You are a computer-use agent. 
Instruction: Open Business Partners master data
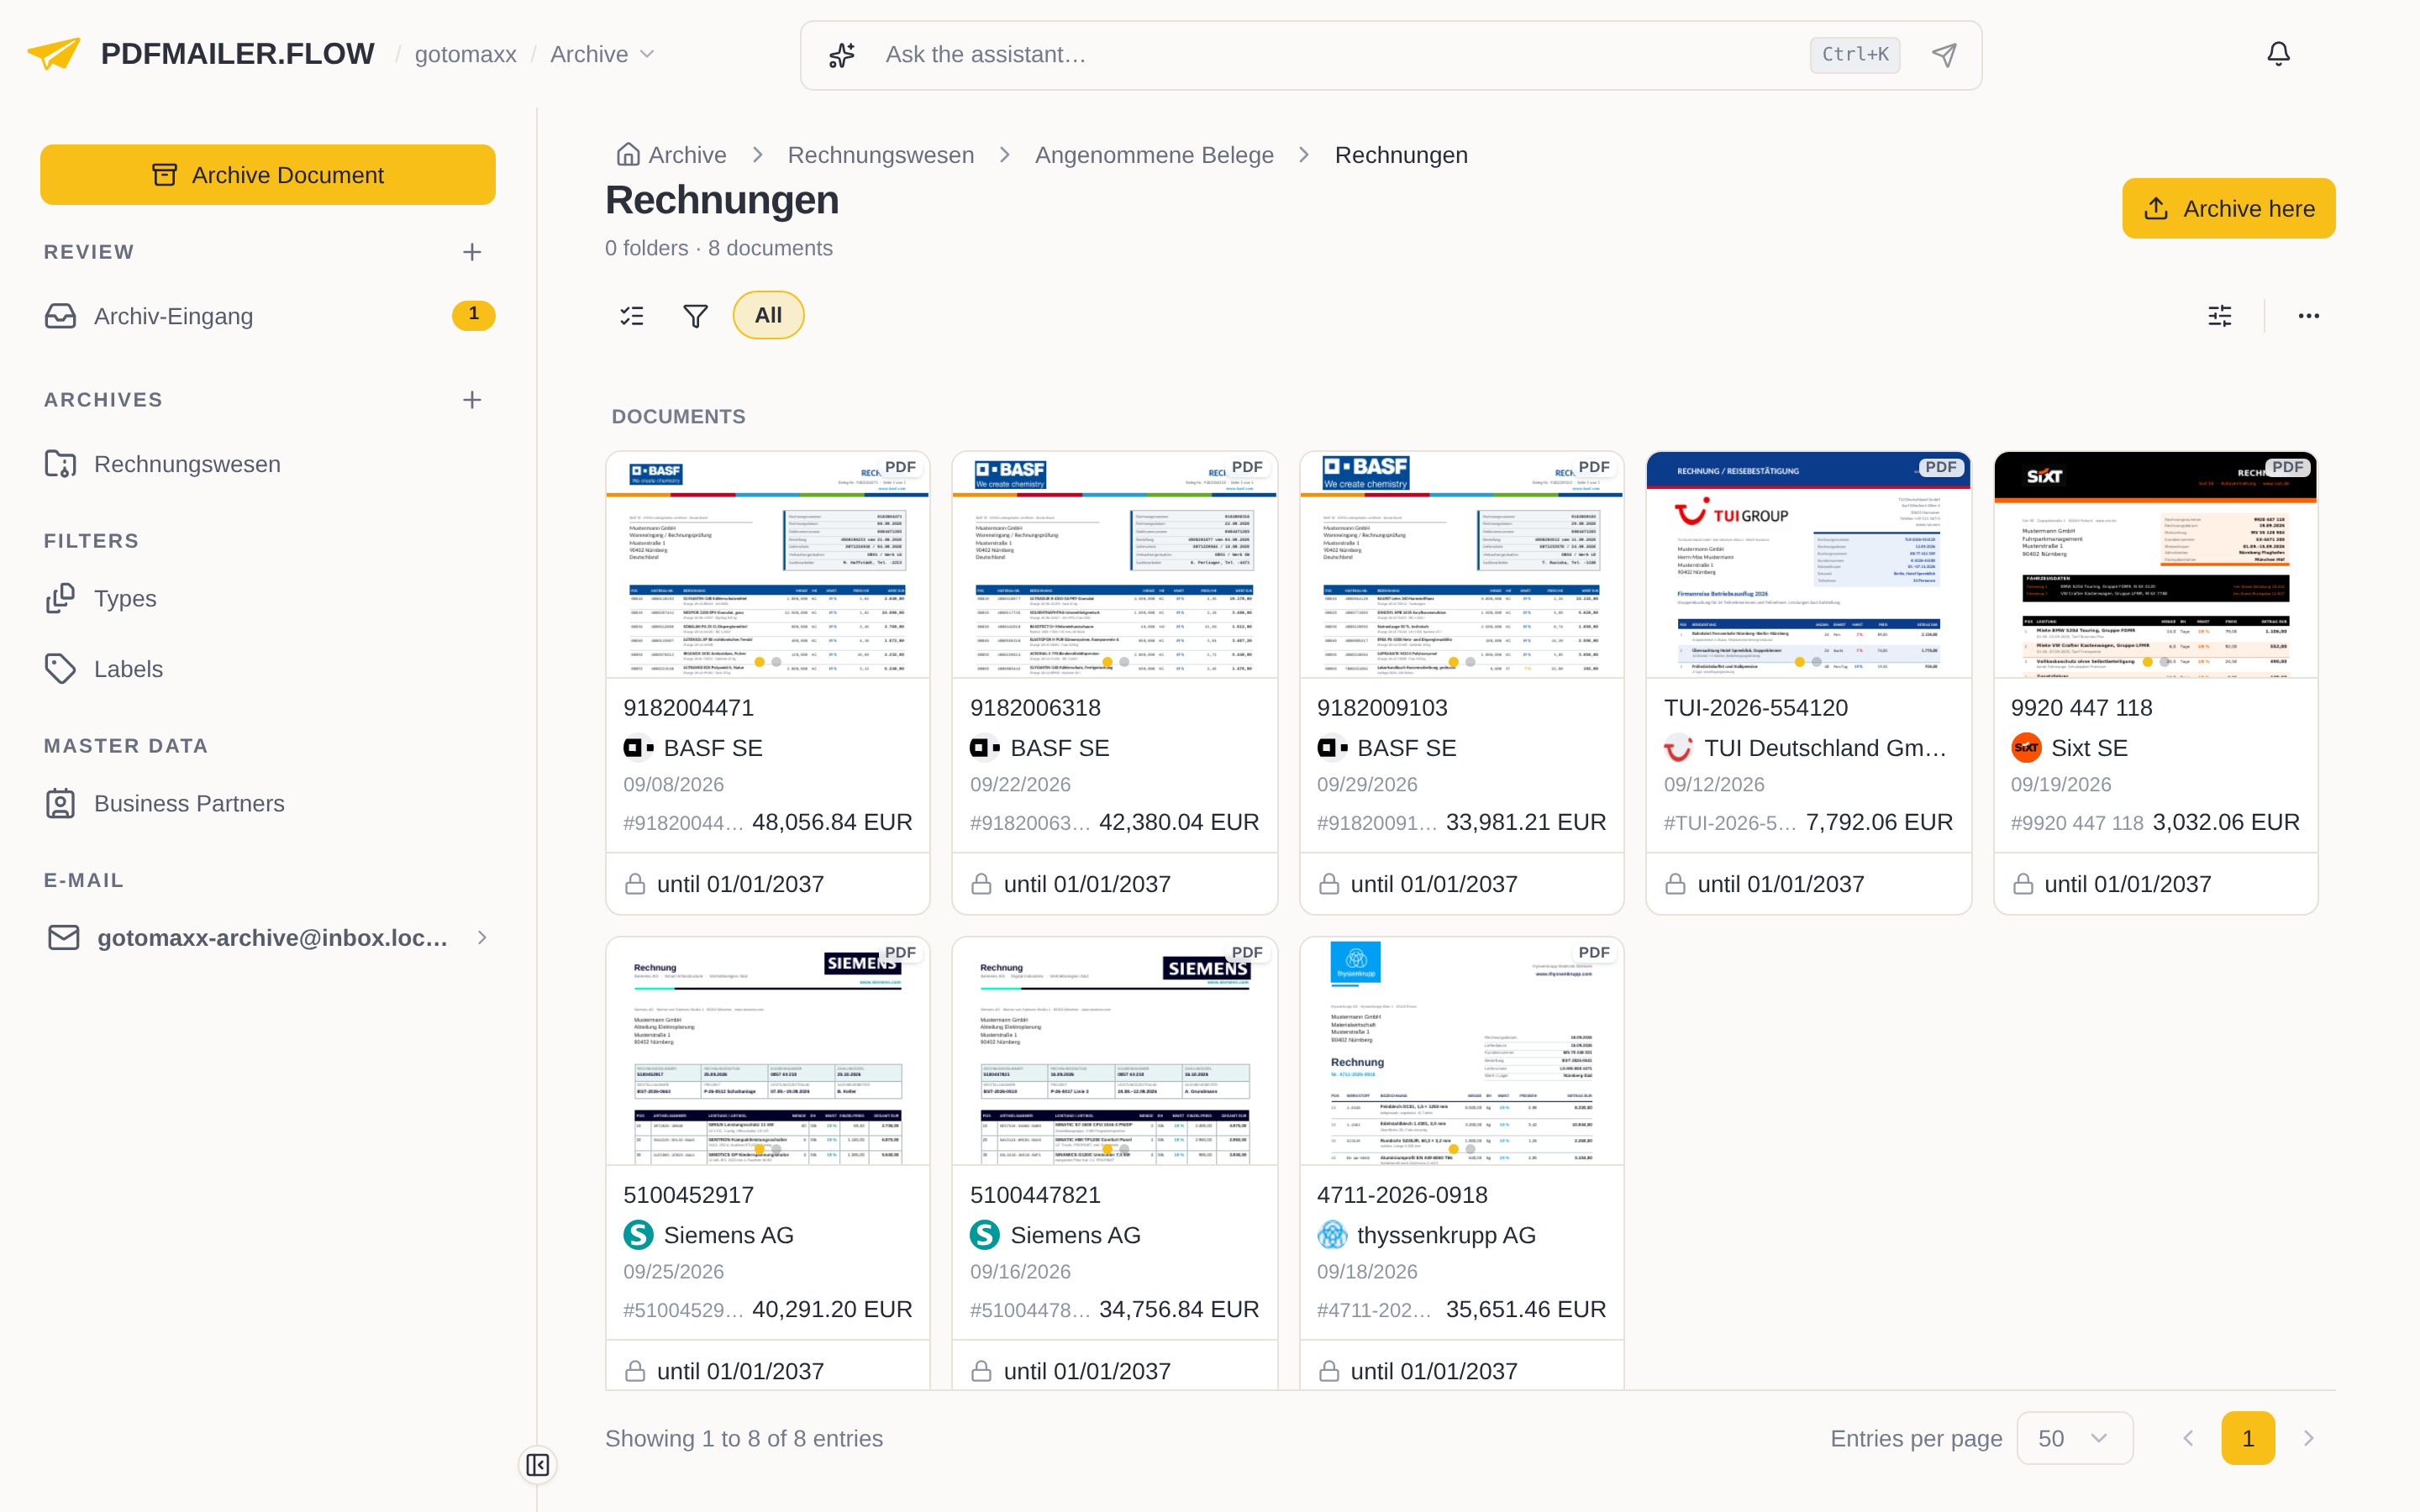click(x=268, y=803)
